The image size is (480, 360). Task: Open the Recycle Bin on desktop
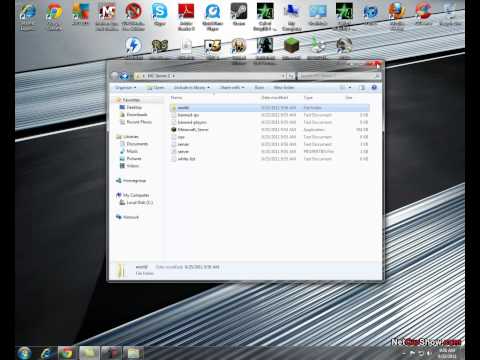coord(449,15)
